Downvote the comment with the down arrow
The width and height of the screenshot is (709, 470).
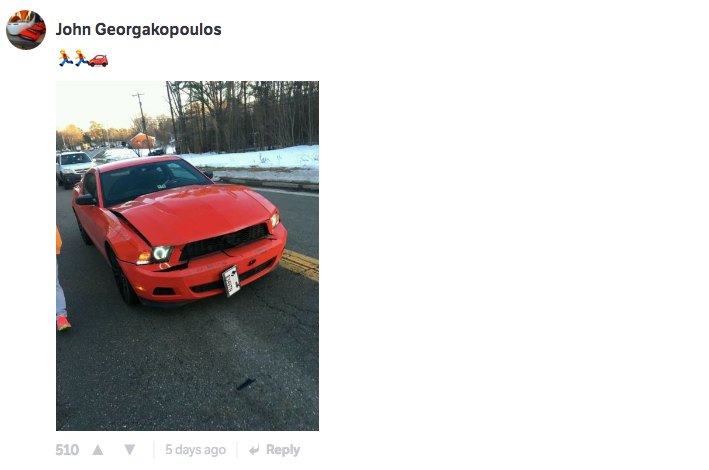point(130,450)
